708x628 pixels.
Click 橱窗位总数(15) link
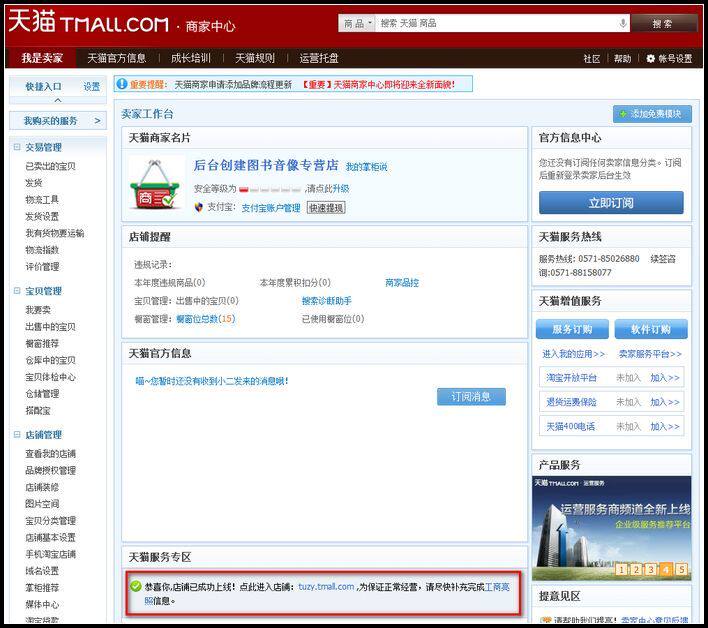[x=205, y=319]
